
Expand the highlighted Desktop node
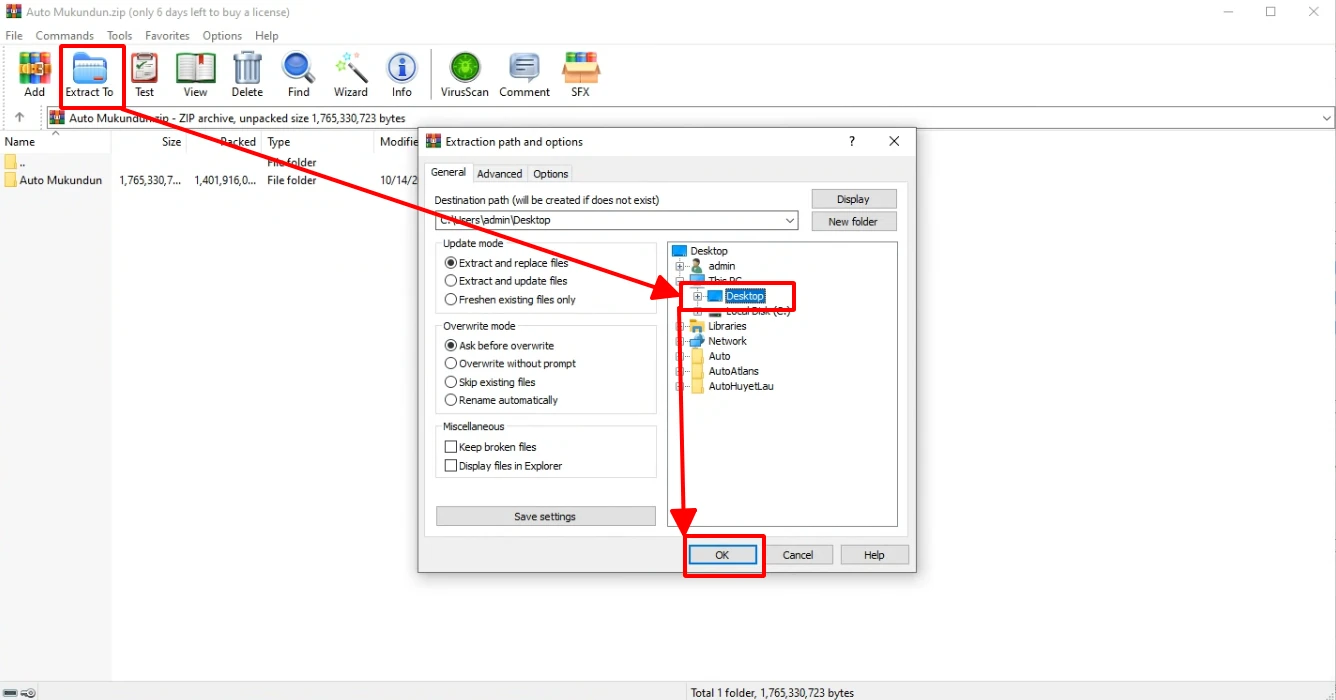pyautogui.click(x=698, y=296)
